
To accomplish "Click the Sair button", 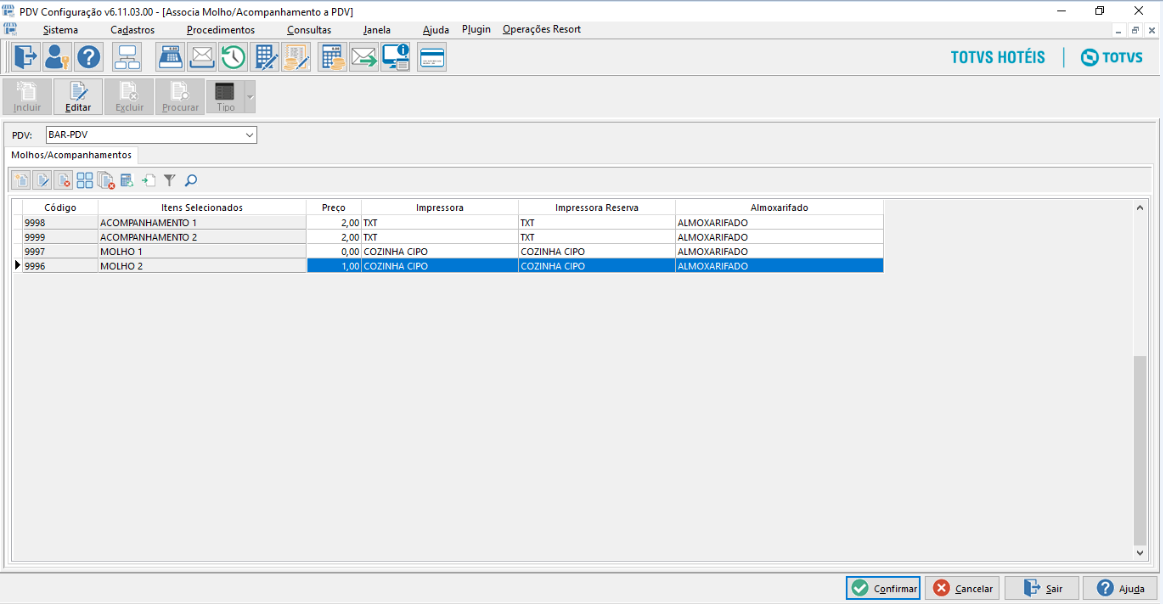I will (x=1042, y=588).
